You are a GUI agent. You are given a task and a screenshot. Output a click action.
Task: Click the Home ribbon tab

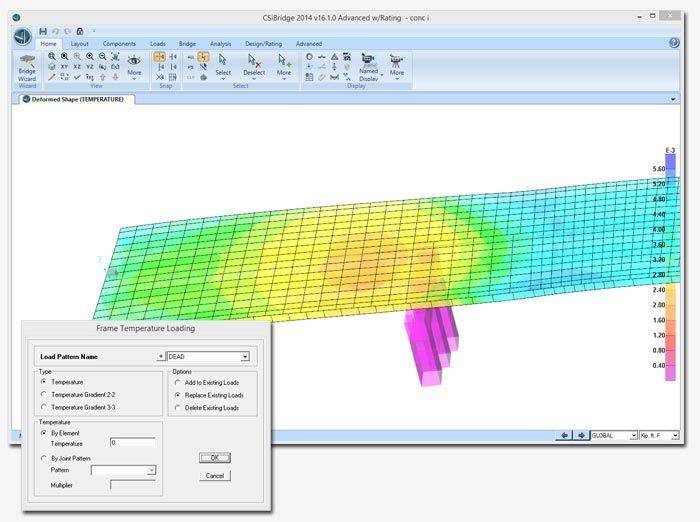tap(49, 44)
